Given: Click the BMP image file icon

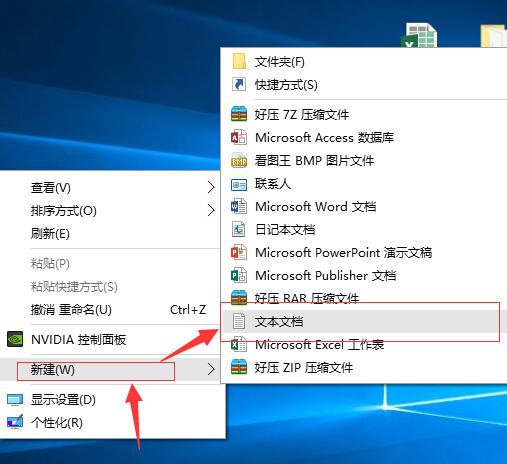Looking at the screenshot, I should [239, 160].
